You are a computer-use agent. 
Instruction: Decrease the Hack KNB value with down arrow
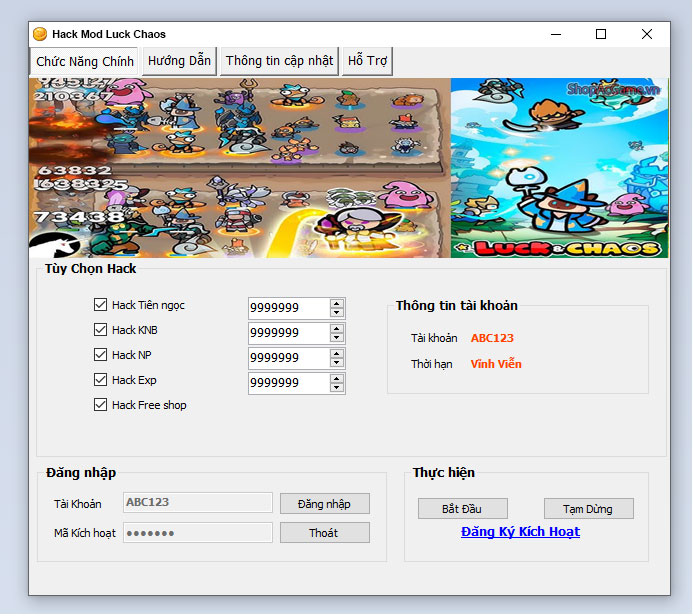click(337, 338)
